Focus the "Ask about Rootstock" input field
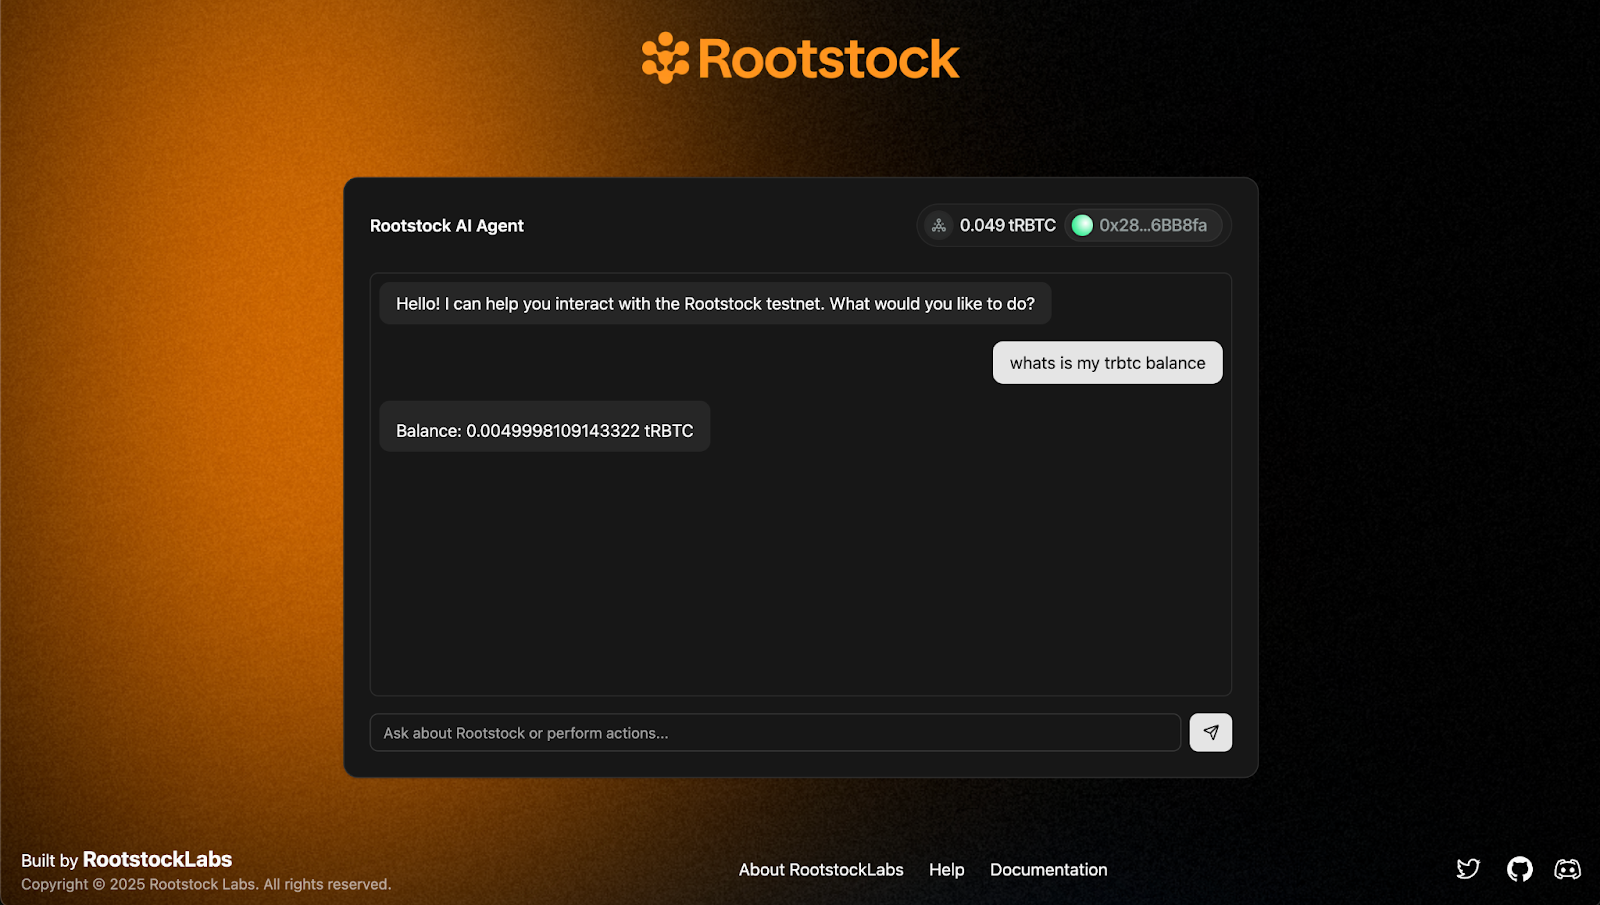Viewport: 1600px width, 905px height. pyautogui.click(x=775, y=733)
